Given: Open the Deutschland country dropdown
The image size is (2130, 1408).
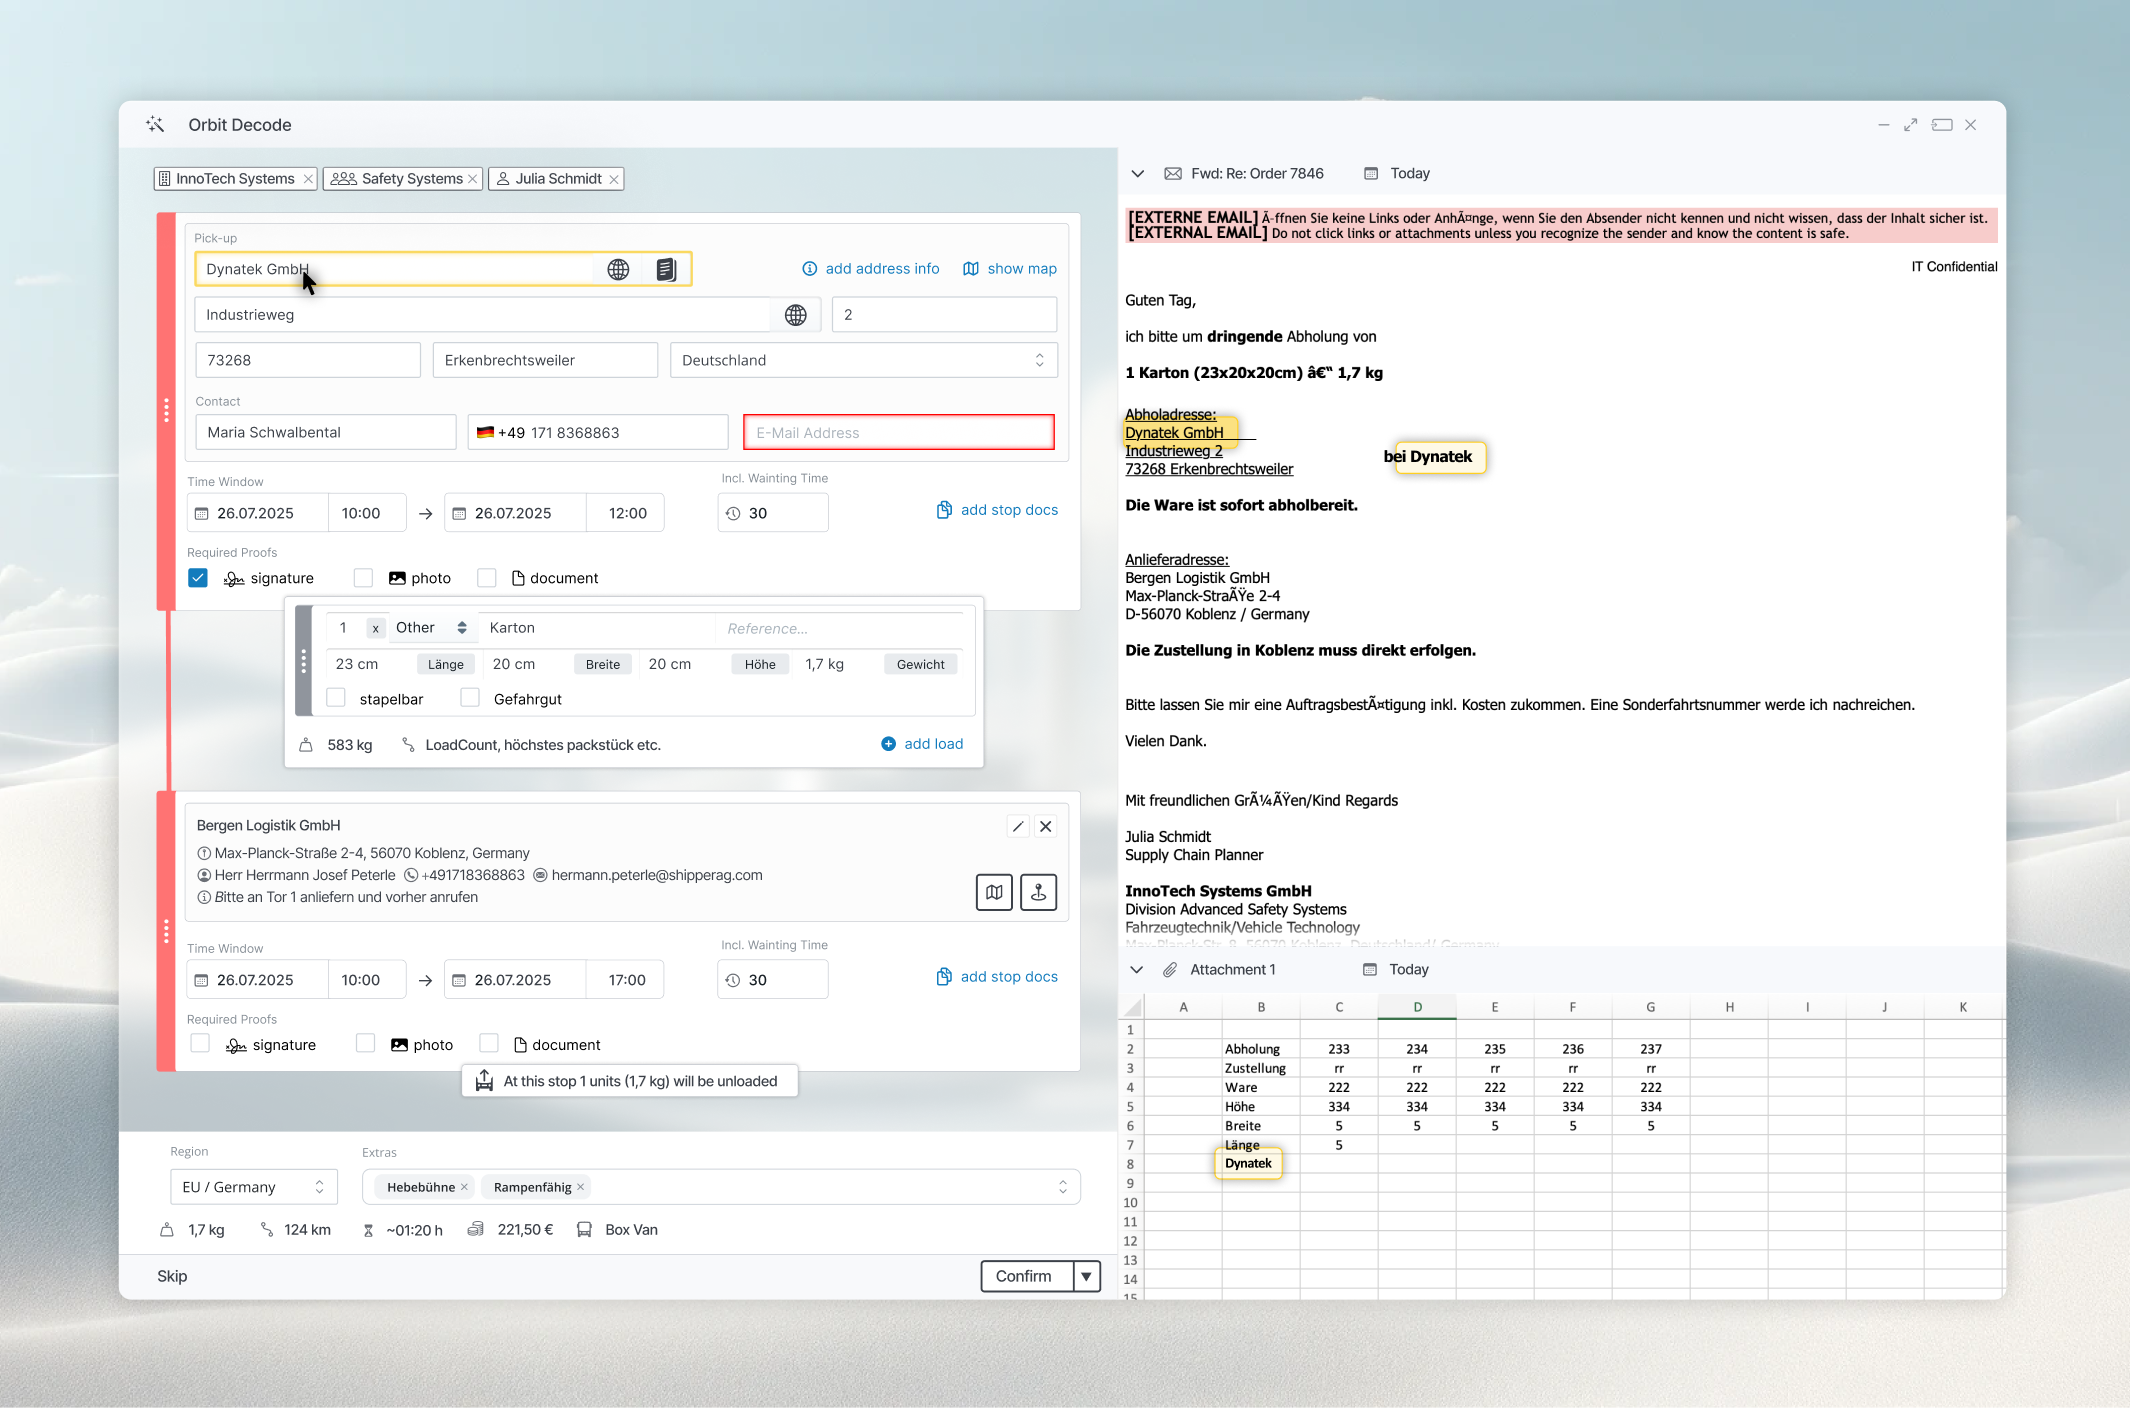Looking at the screenshot, I should point(864,360).
